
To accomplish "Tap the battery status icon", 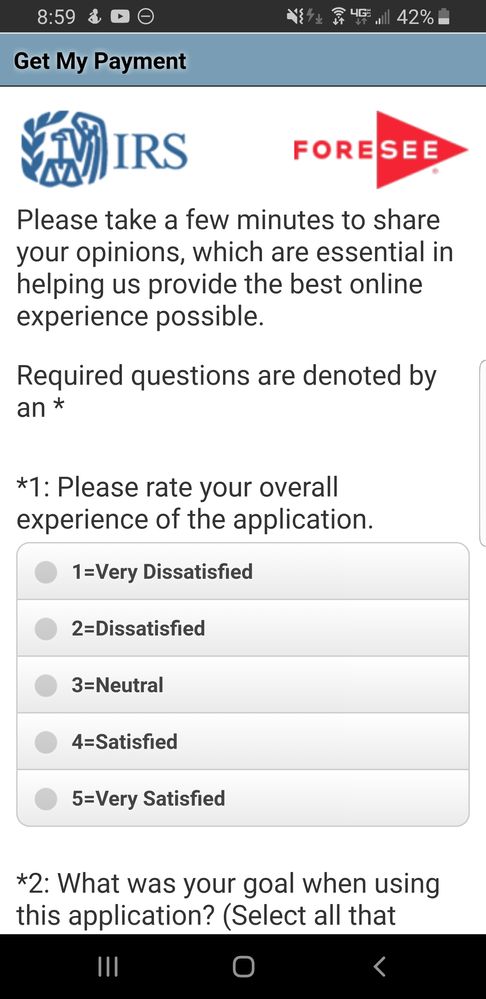I will click(445, 17).
